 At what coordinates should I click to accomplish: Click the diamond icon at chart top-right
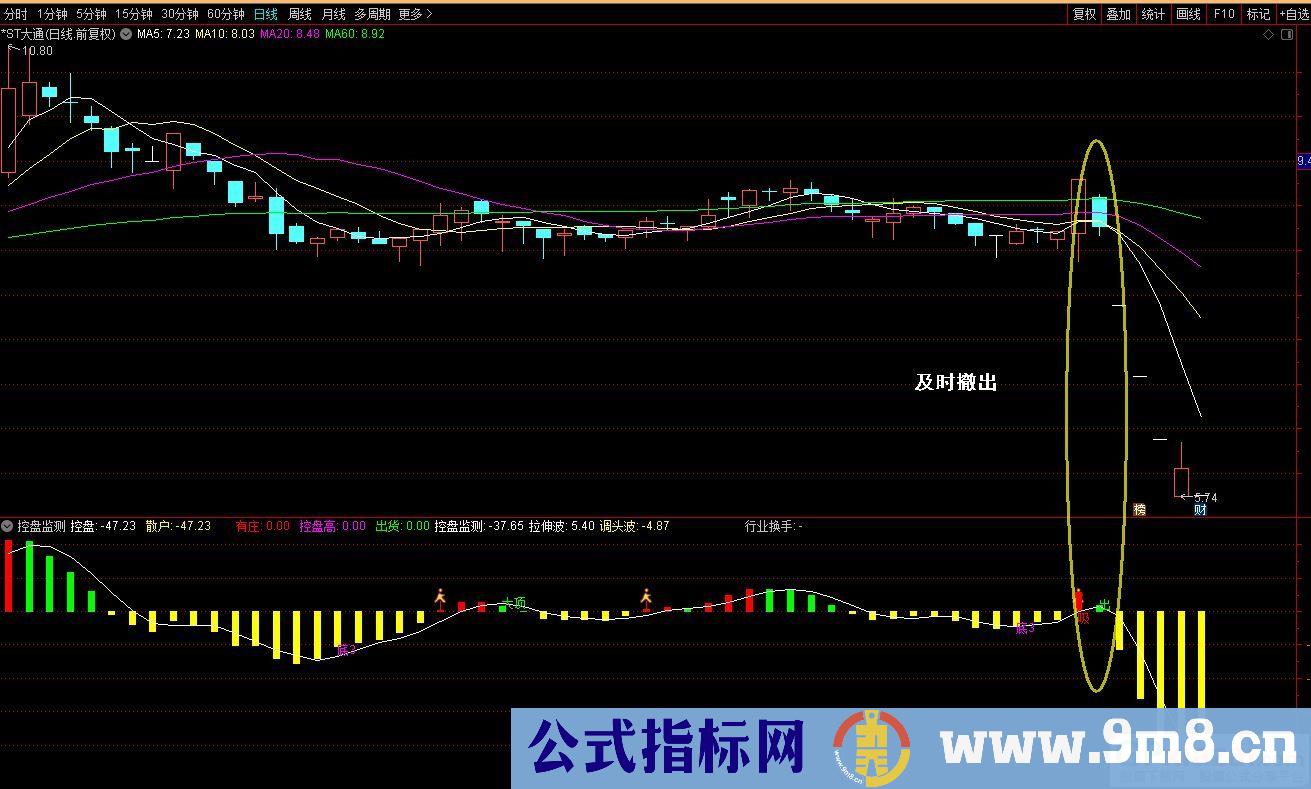tap(1269, 34)
